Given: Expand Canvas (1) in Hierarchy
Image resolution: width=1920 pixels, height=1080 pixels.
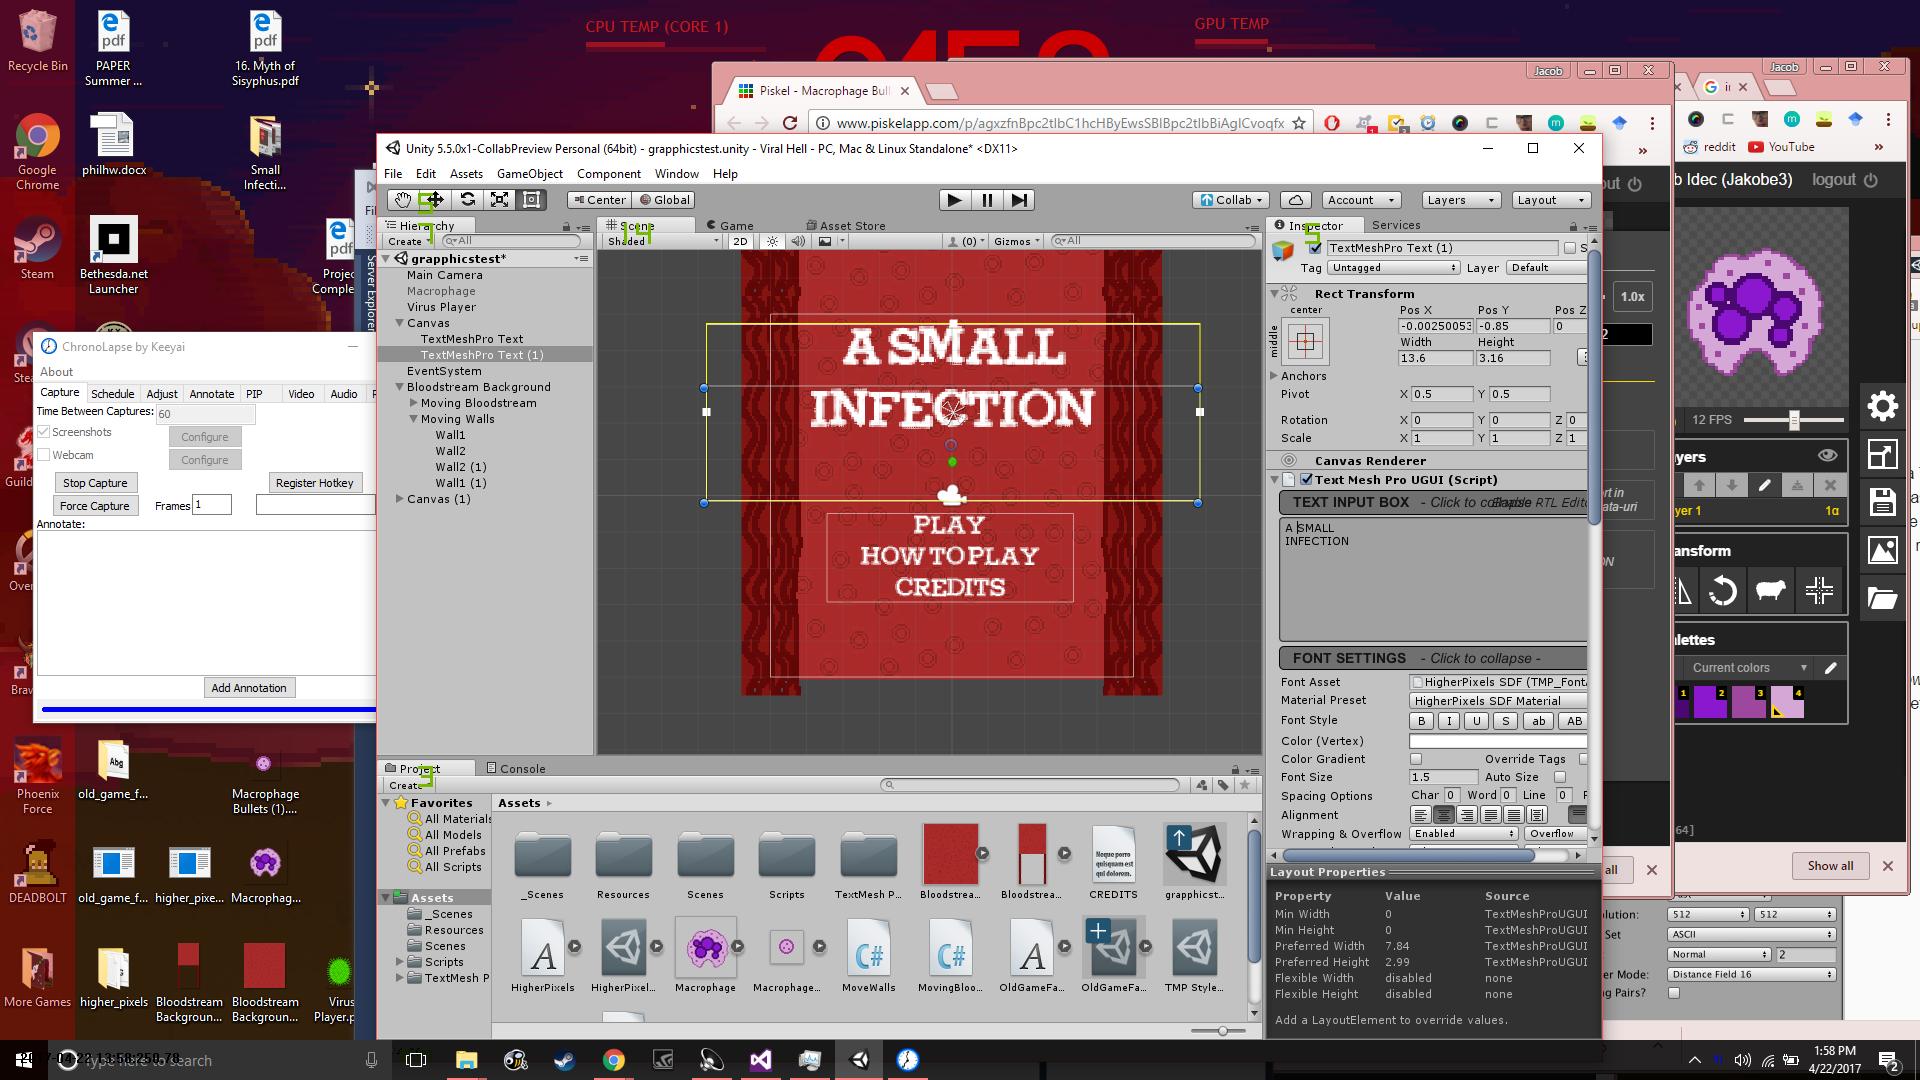Looking at the screenshot, I should point(400,499).
